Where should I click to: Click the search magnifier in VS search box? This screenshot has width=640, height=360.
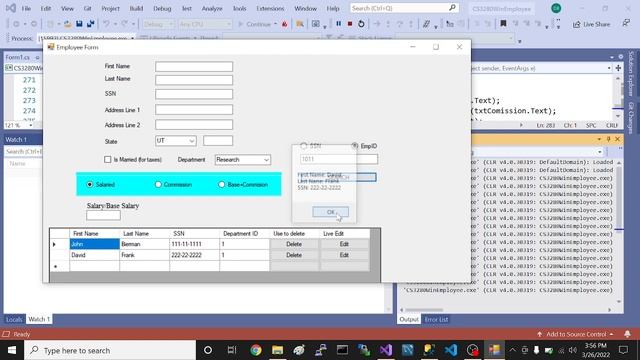pyautogui.click(x=452, y=8)
